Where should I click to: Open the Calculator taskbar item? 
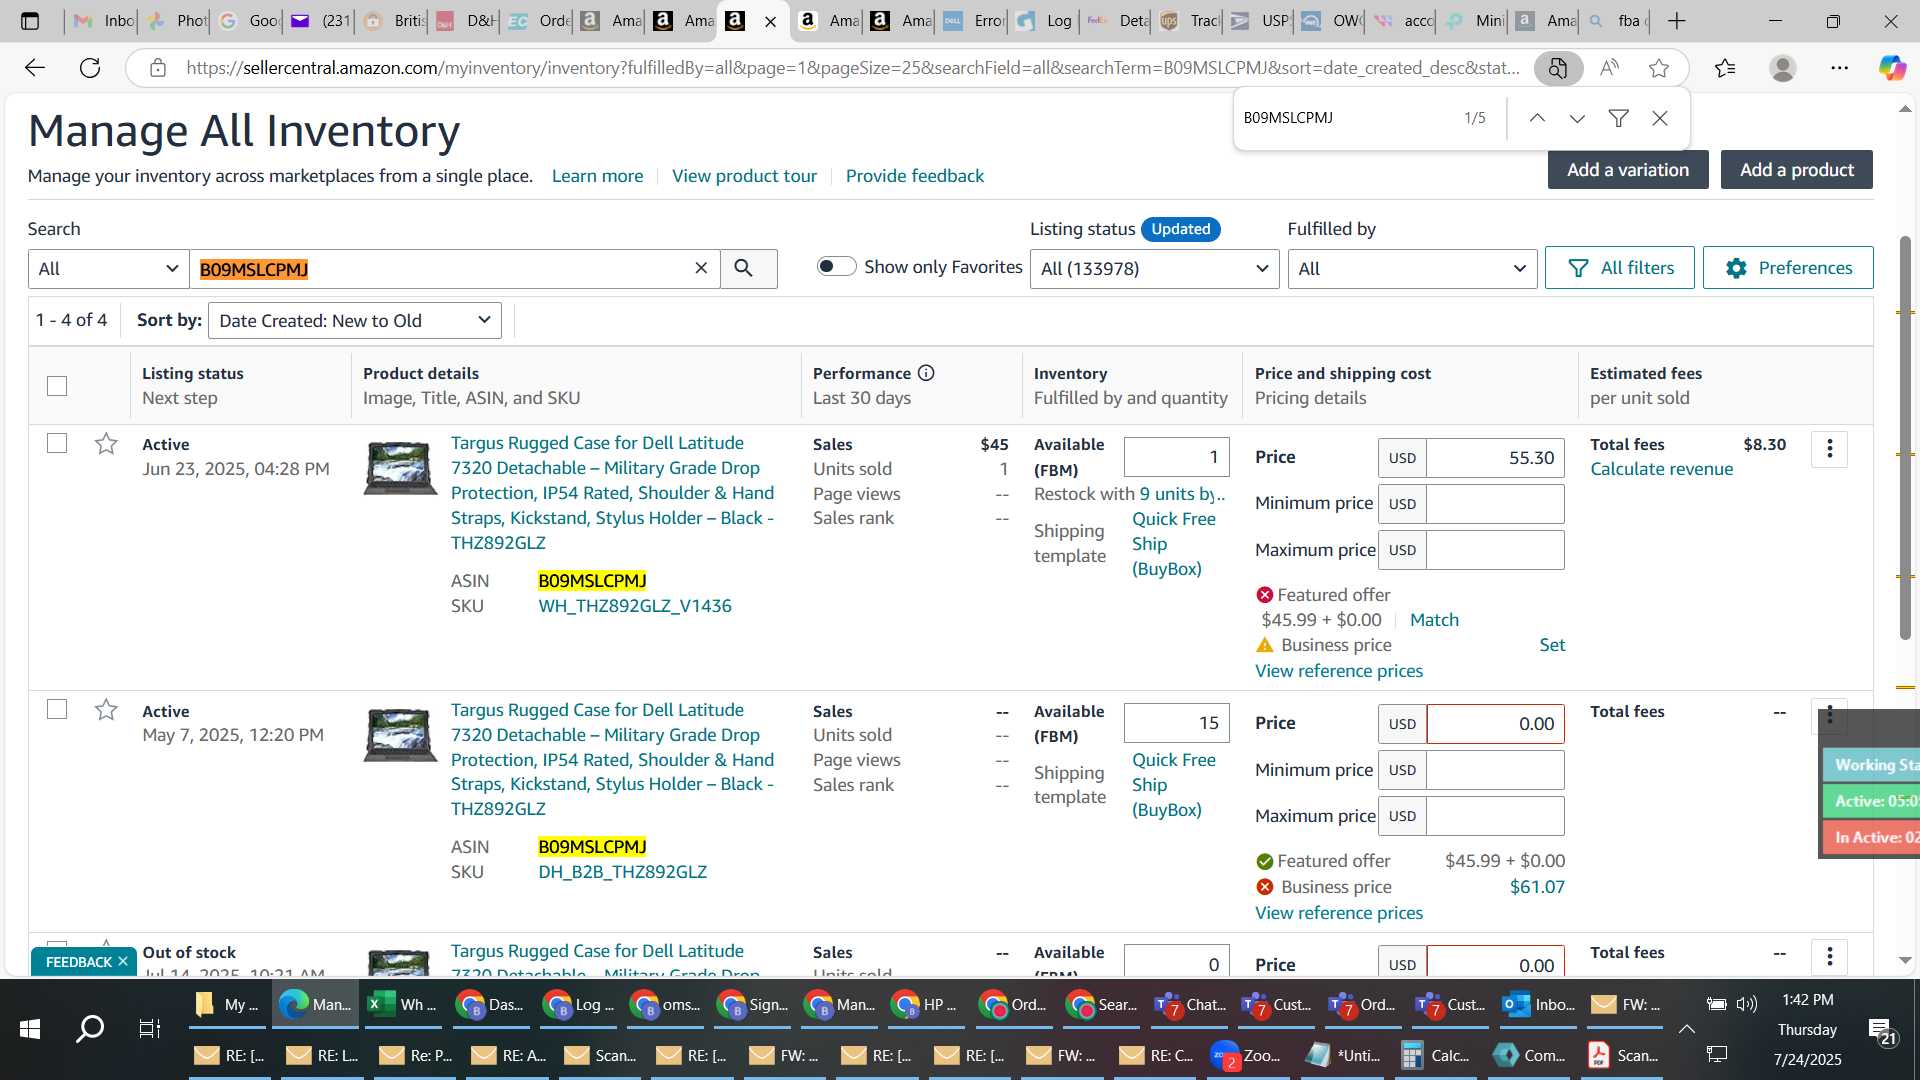1435,1055
